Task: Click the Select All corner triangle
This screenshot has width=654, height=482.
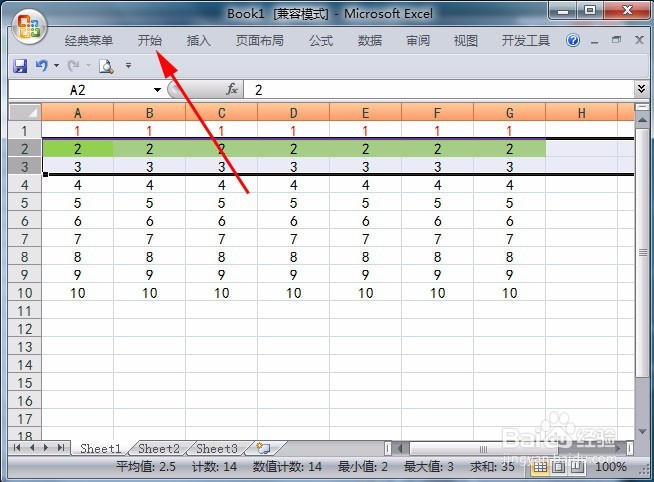Action: coord(25,112)
